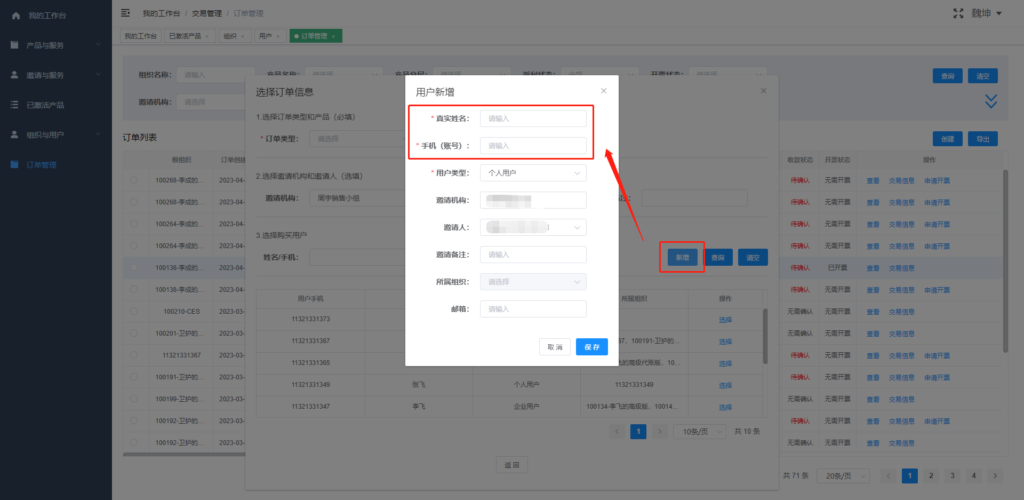Open the 10条/页 page size dropdown
Screen dimensions: 1024x500
700,431
